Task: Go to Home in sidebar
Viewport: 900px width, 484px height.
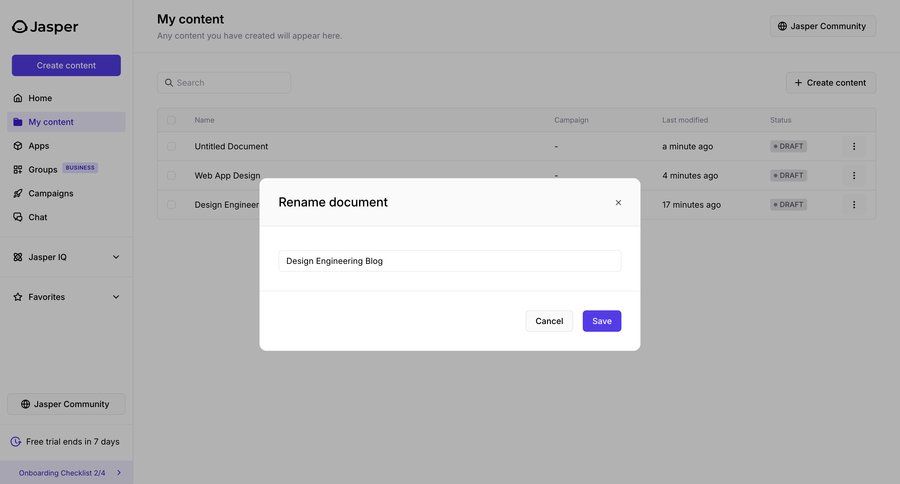Action: coord(66,98)
